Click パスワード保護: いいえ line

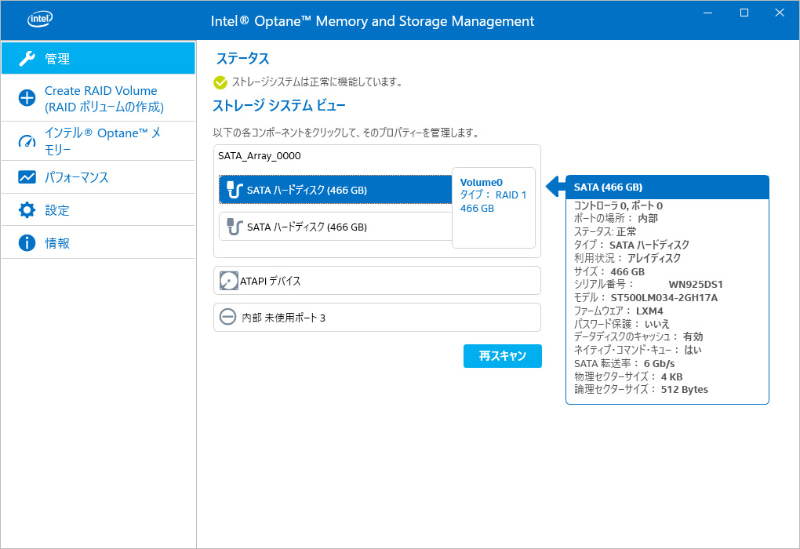[622, 324]
